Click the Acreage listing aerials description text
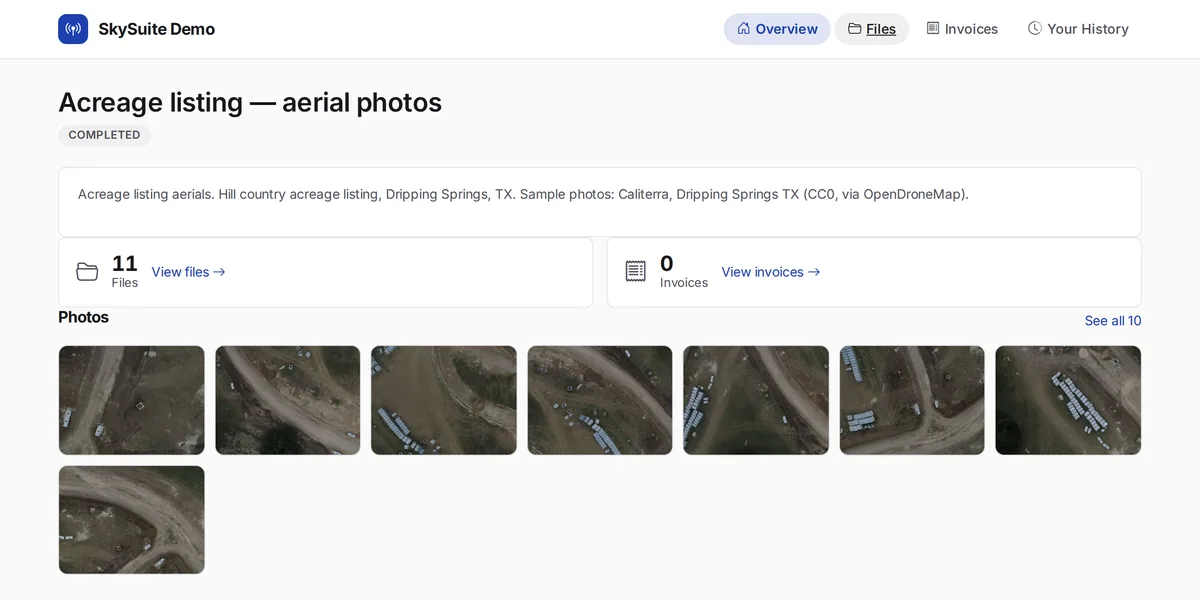The image size is (1200, 600). tap(523, 194)
